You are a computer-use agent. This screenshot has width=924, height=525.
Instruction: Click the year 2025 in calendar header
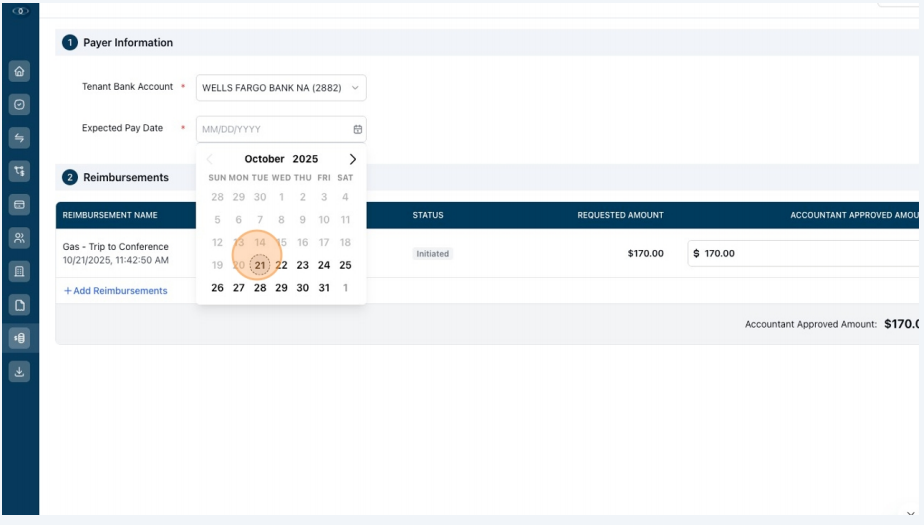[x=305, y=159]
